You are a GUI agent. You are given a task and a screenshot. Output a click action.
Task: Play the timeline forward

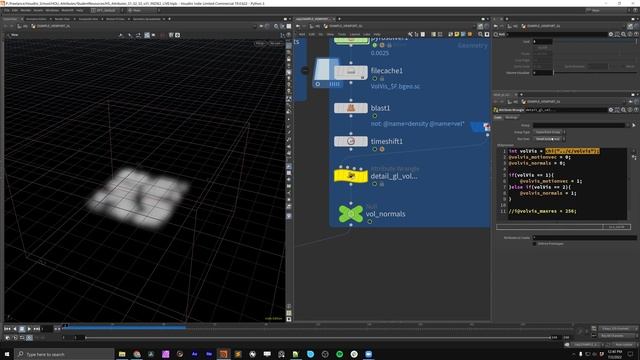[x=29, y=329]
